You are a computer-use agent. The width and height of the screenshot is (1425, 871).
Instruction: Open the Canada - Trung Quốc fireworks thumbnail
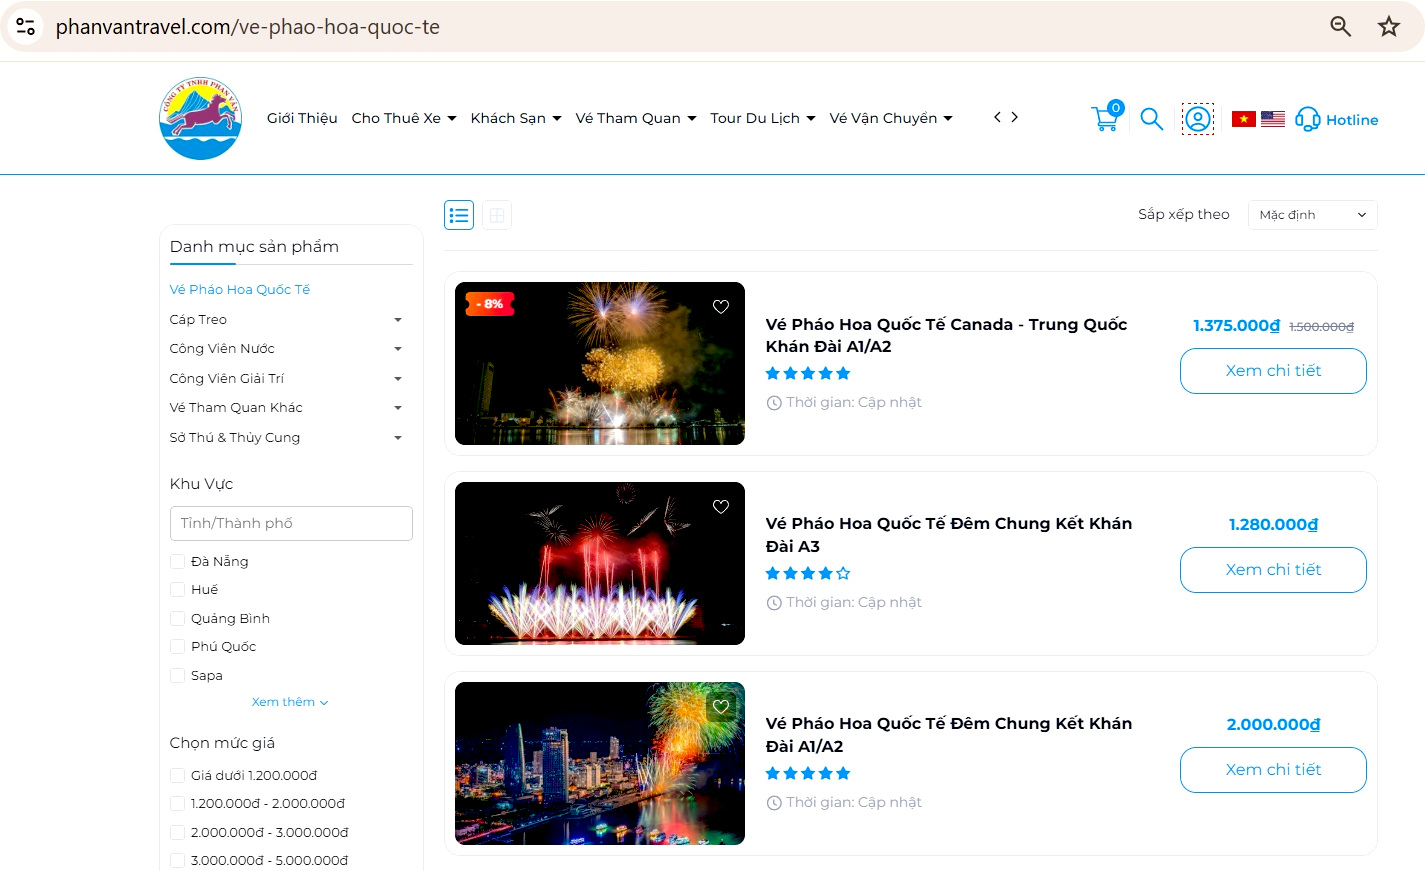[600, 363]
